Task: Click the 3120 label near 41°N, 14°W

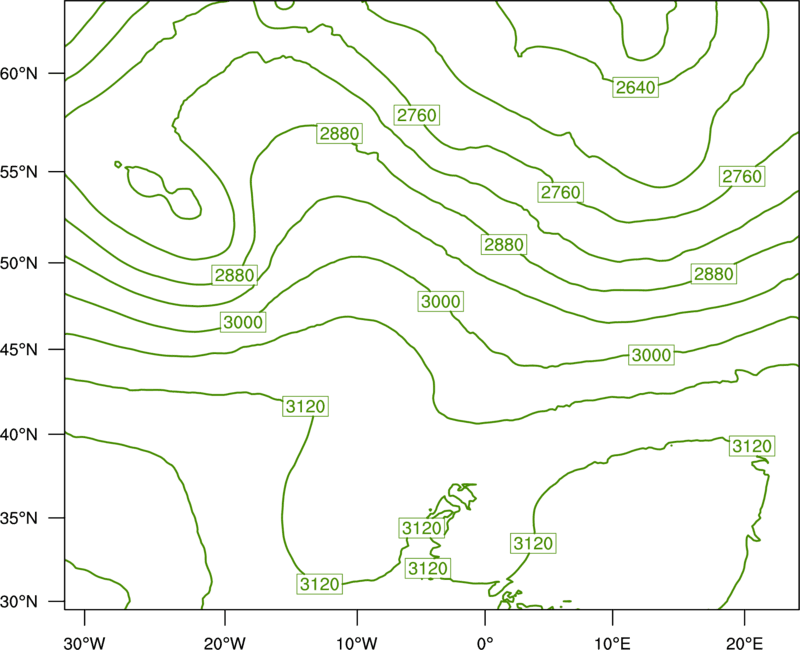Action: (x=305, y=406)
